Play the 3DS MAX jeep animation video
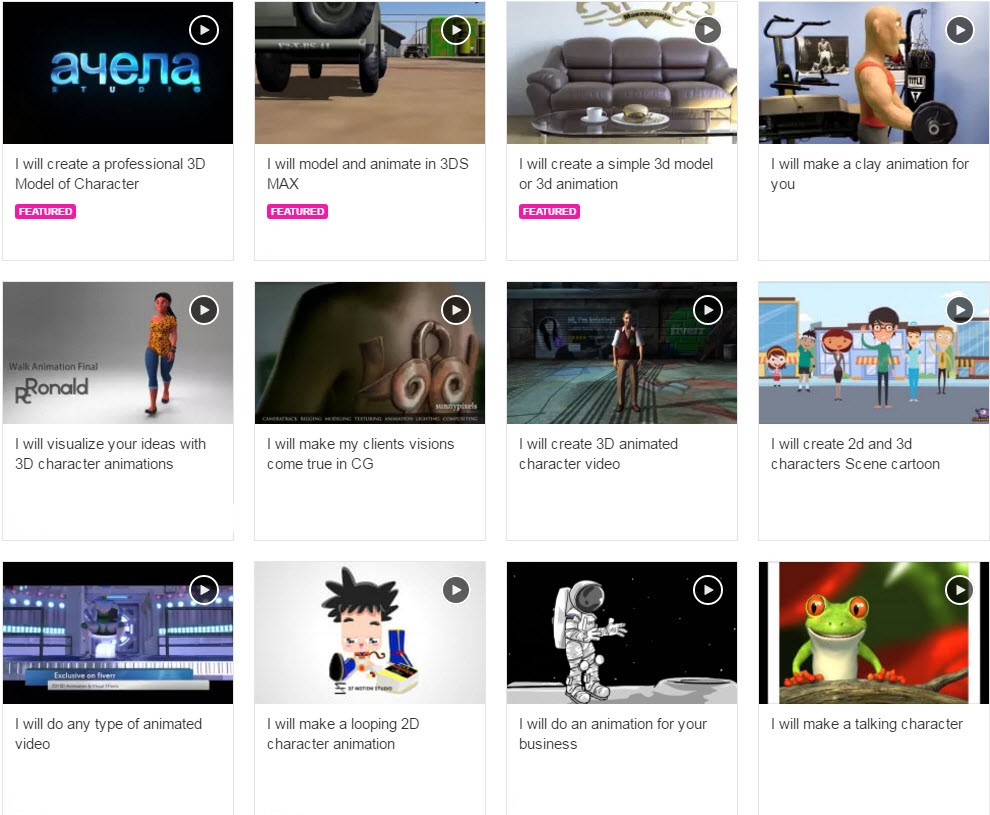The image size is (990, 815). [x=456, y=30]
